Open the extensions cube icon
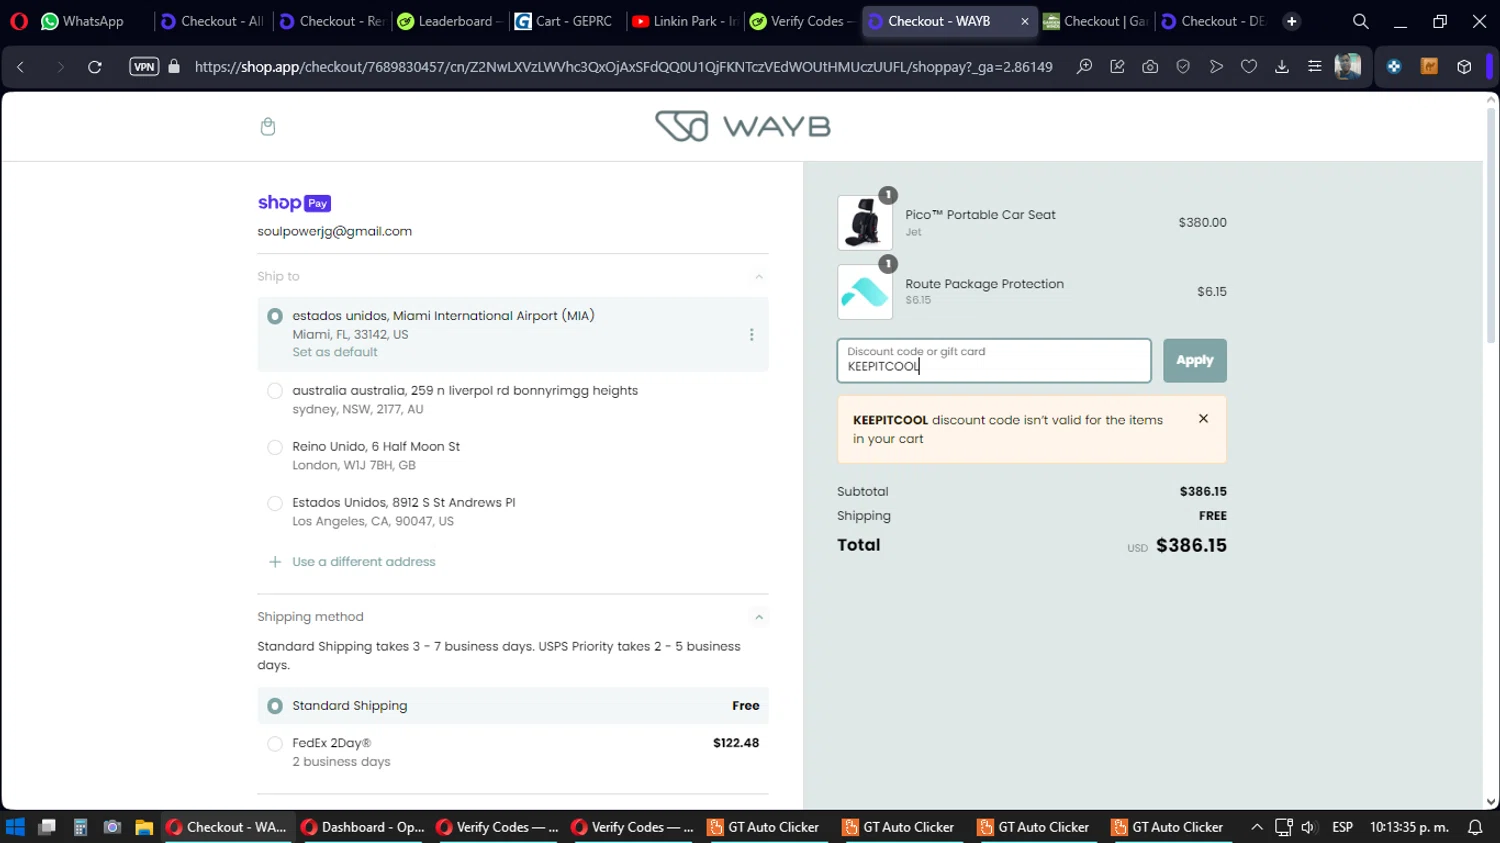Screen dimensions: 1500x843 pos(1464,67)
